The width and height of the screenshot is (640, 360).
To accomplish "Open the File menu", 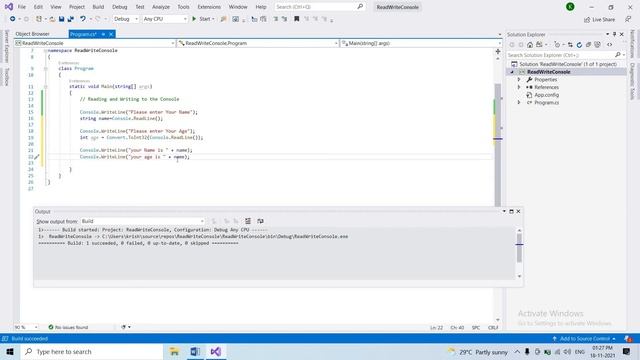I will pyautogui.click(x=22, y=7).
